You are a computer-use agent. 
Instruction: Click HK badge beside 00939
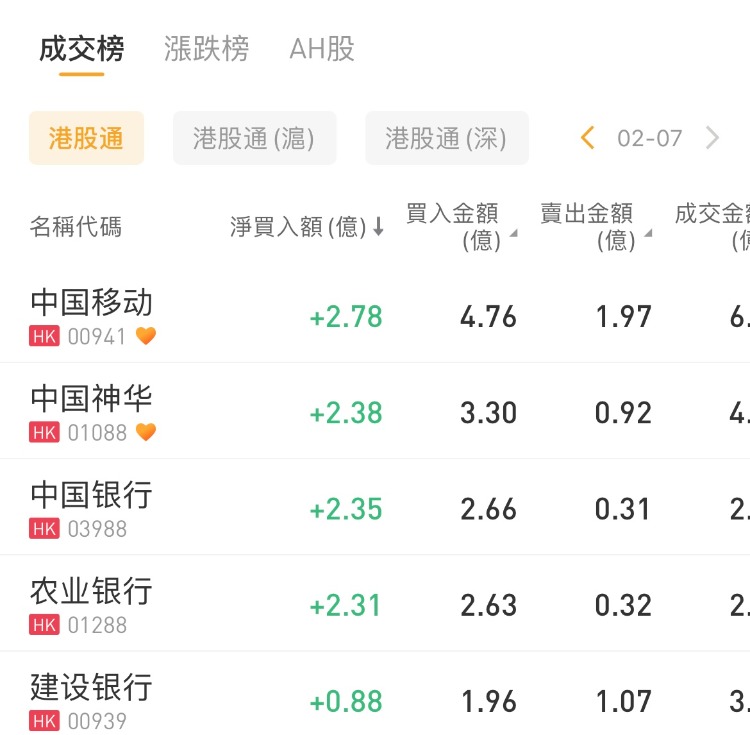click(45, 720)
